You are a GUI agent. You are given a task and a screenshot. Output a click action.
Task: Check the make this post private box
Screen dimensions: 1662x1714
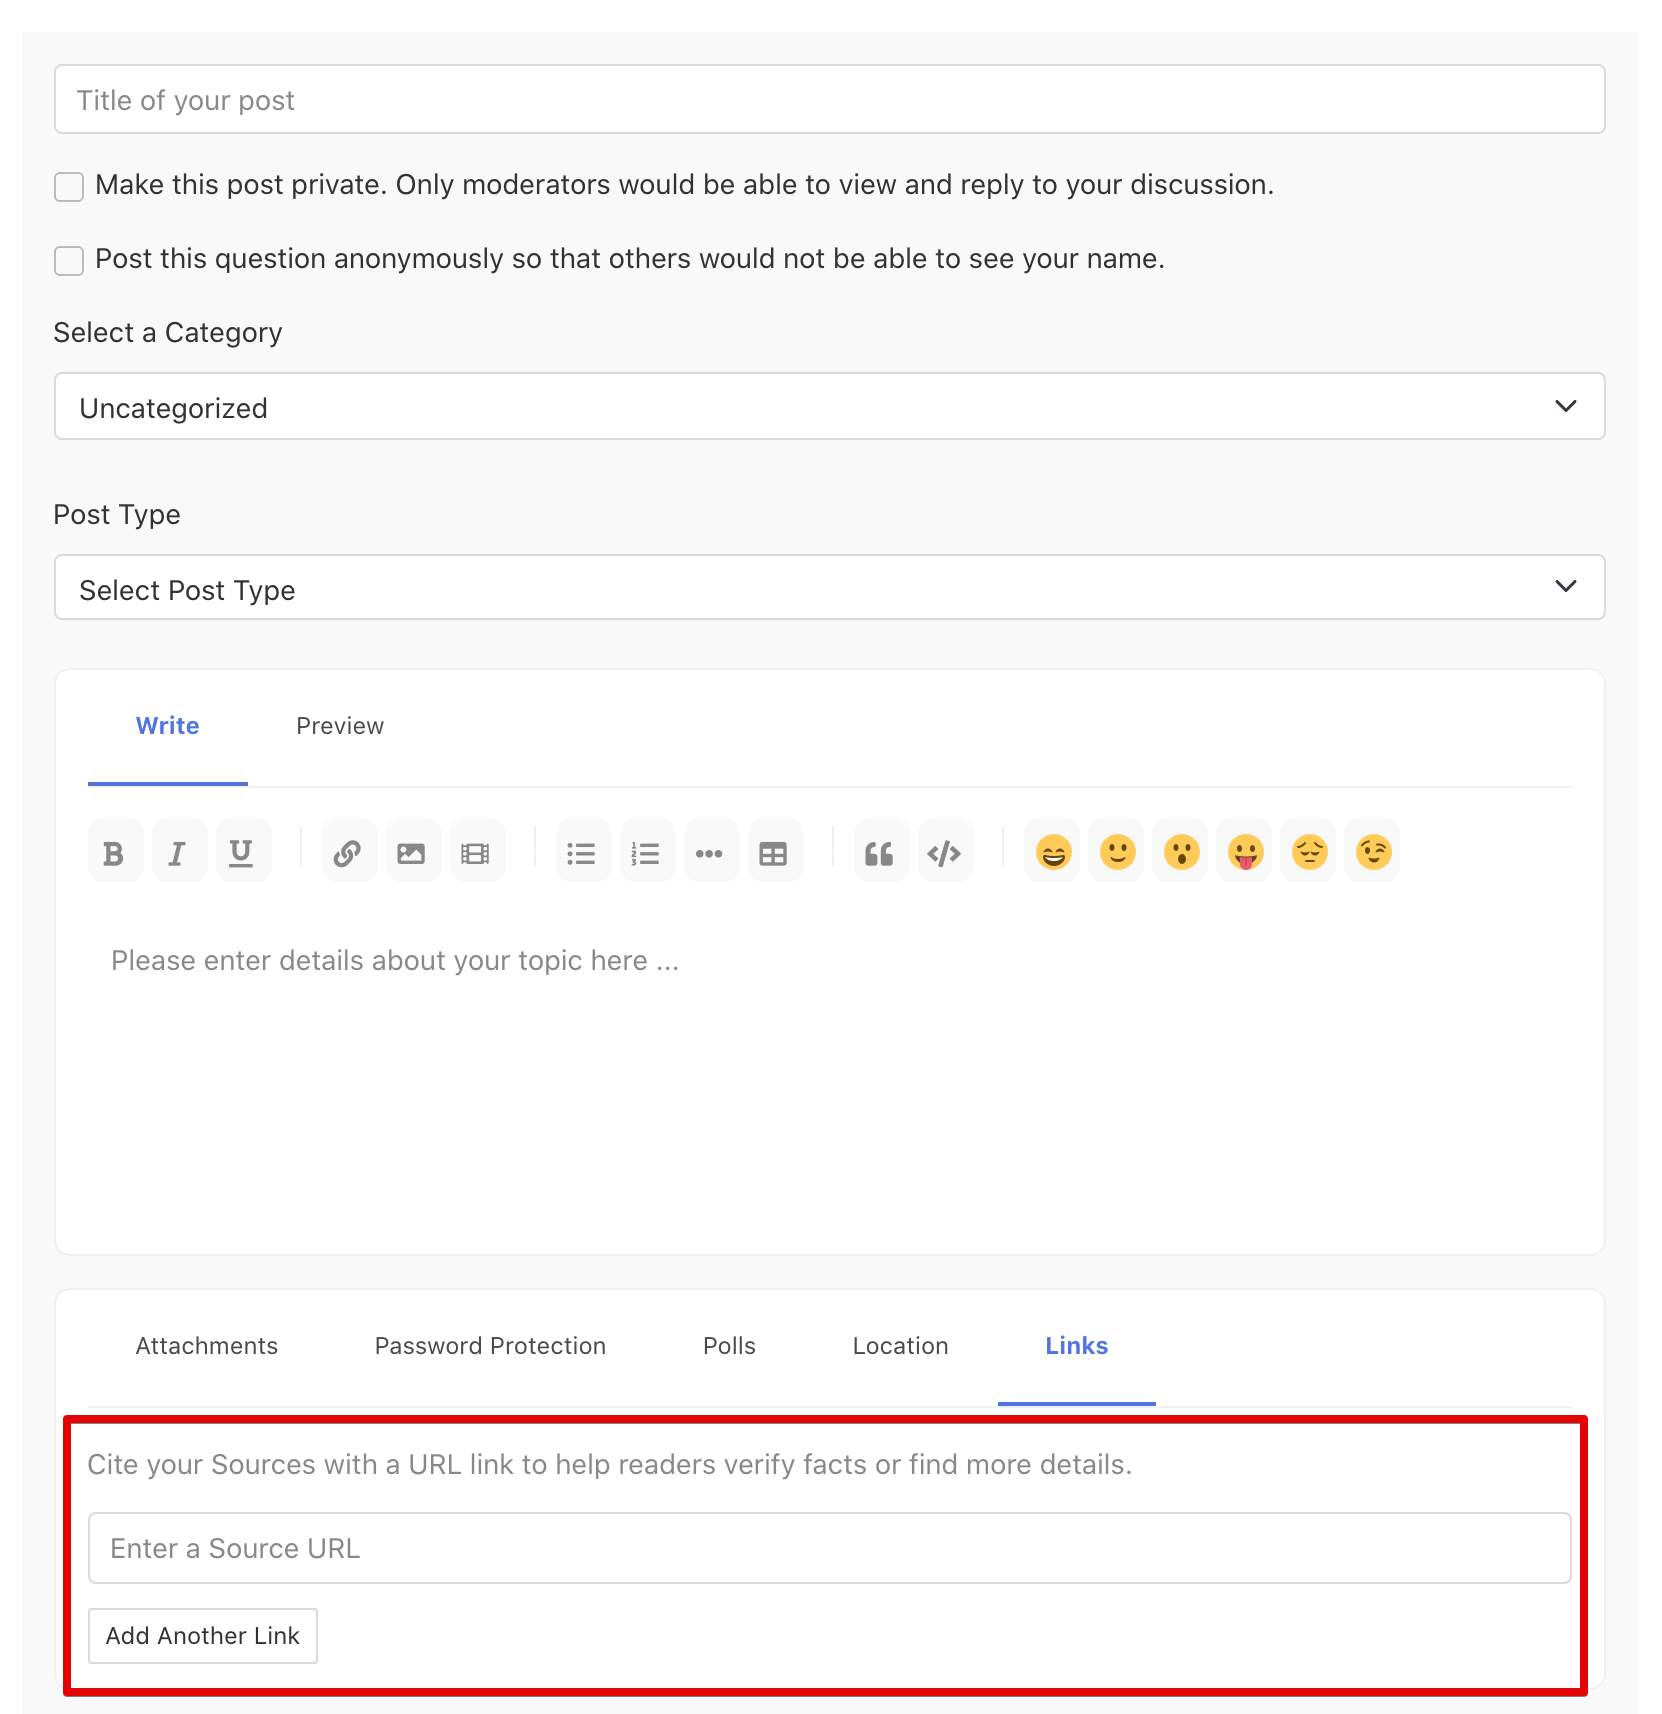69,186
